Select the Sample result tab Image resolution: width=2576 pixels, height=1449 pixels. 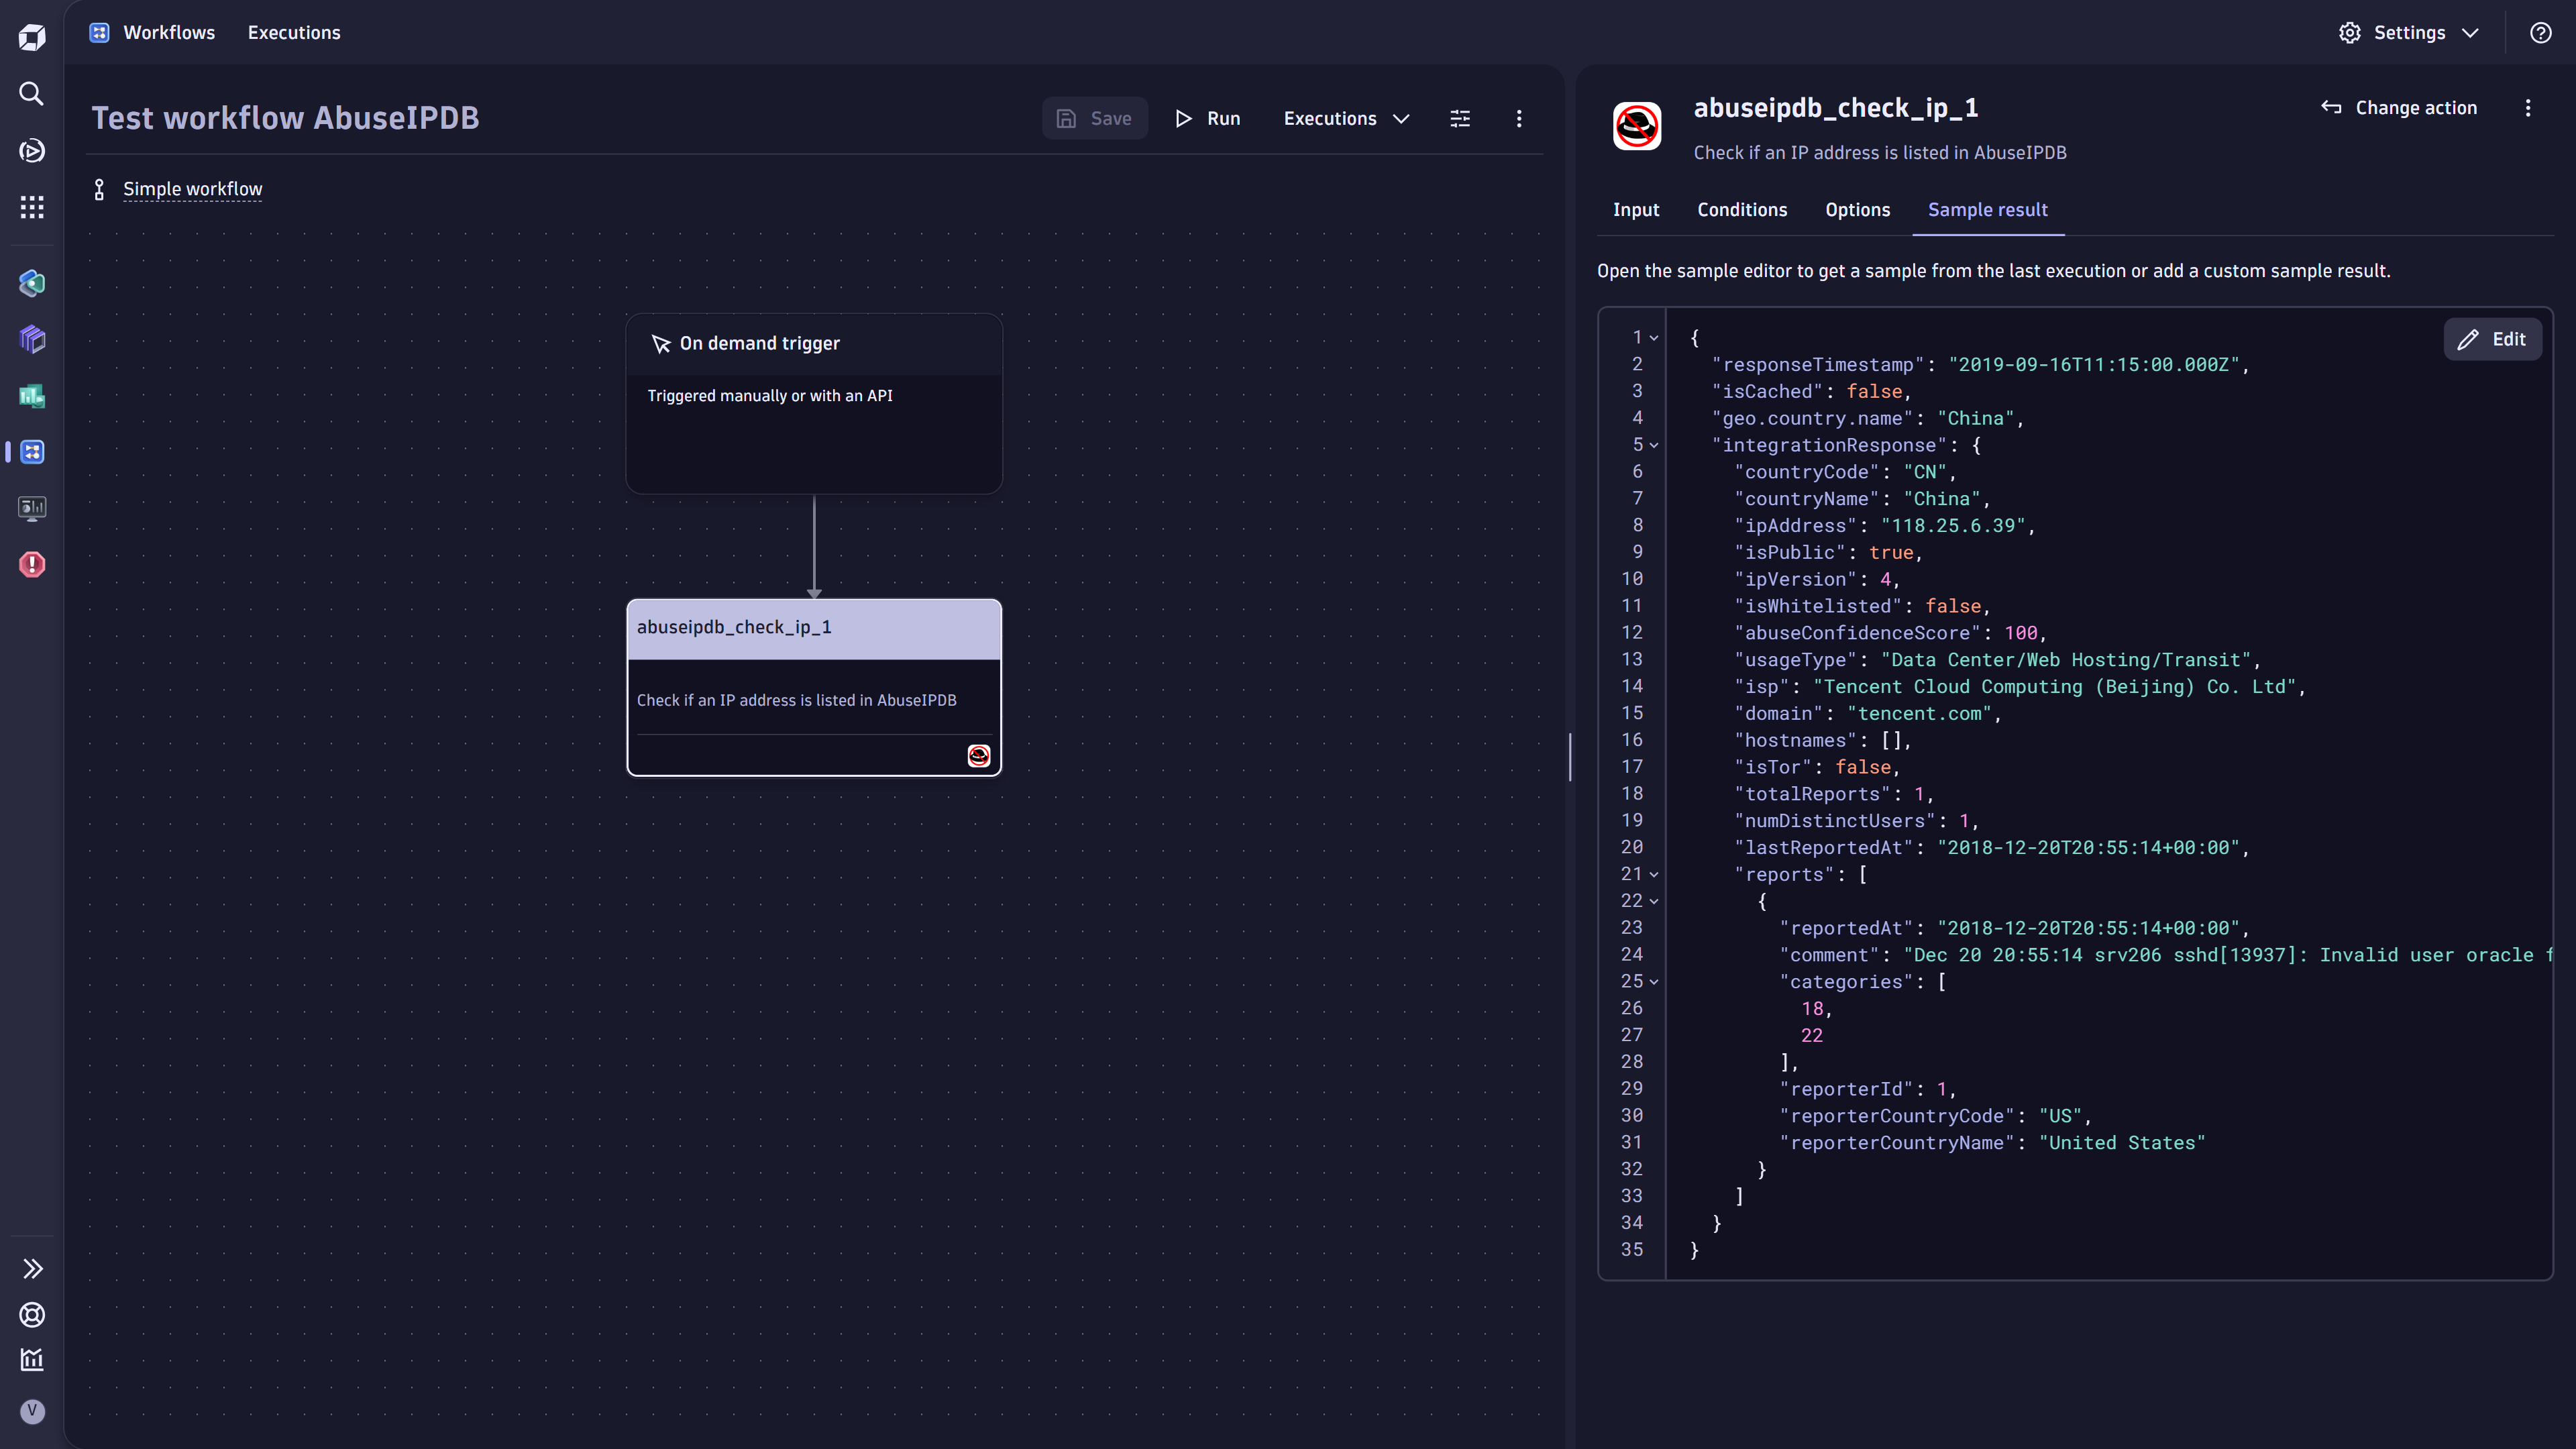(1987, 210)
